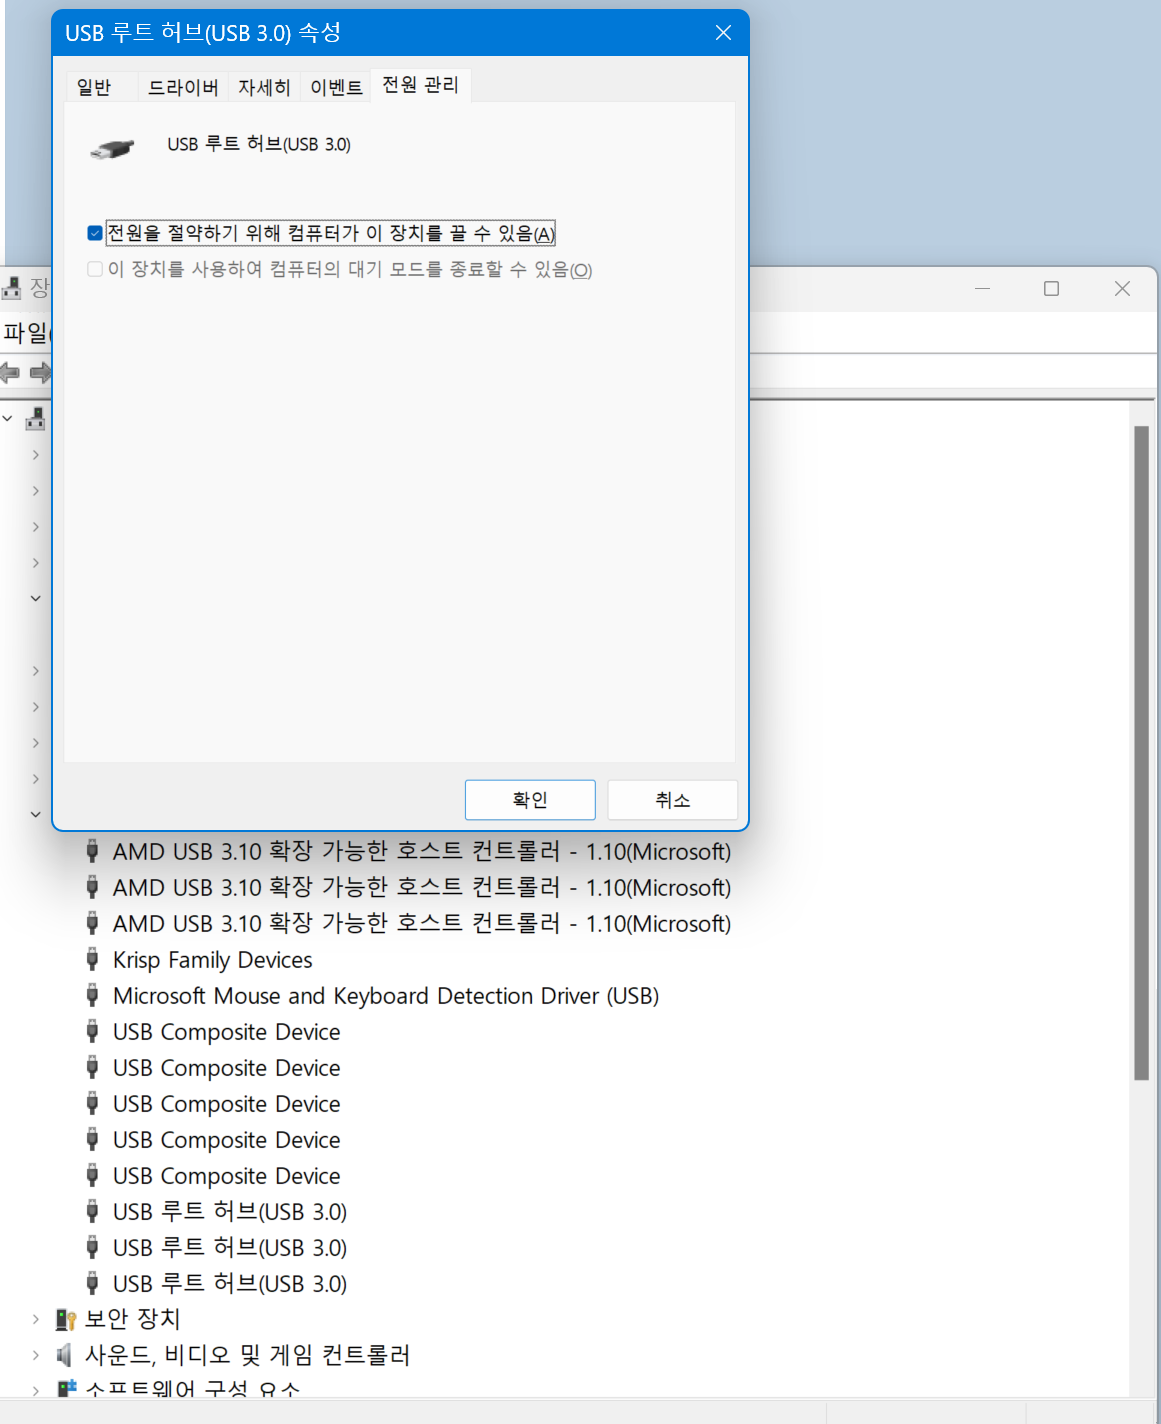1161x1424 pixels.
Task: Click the computer root node icon in tree
Action: click(x=35, y=419)
